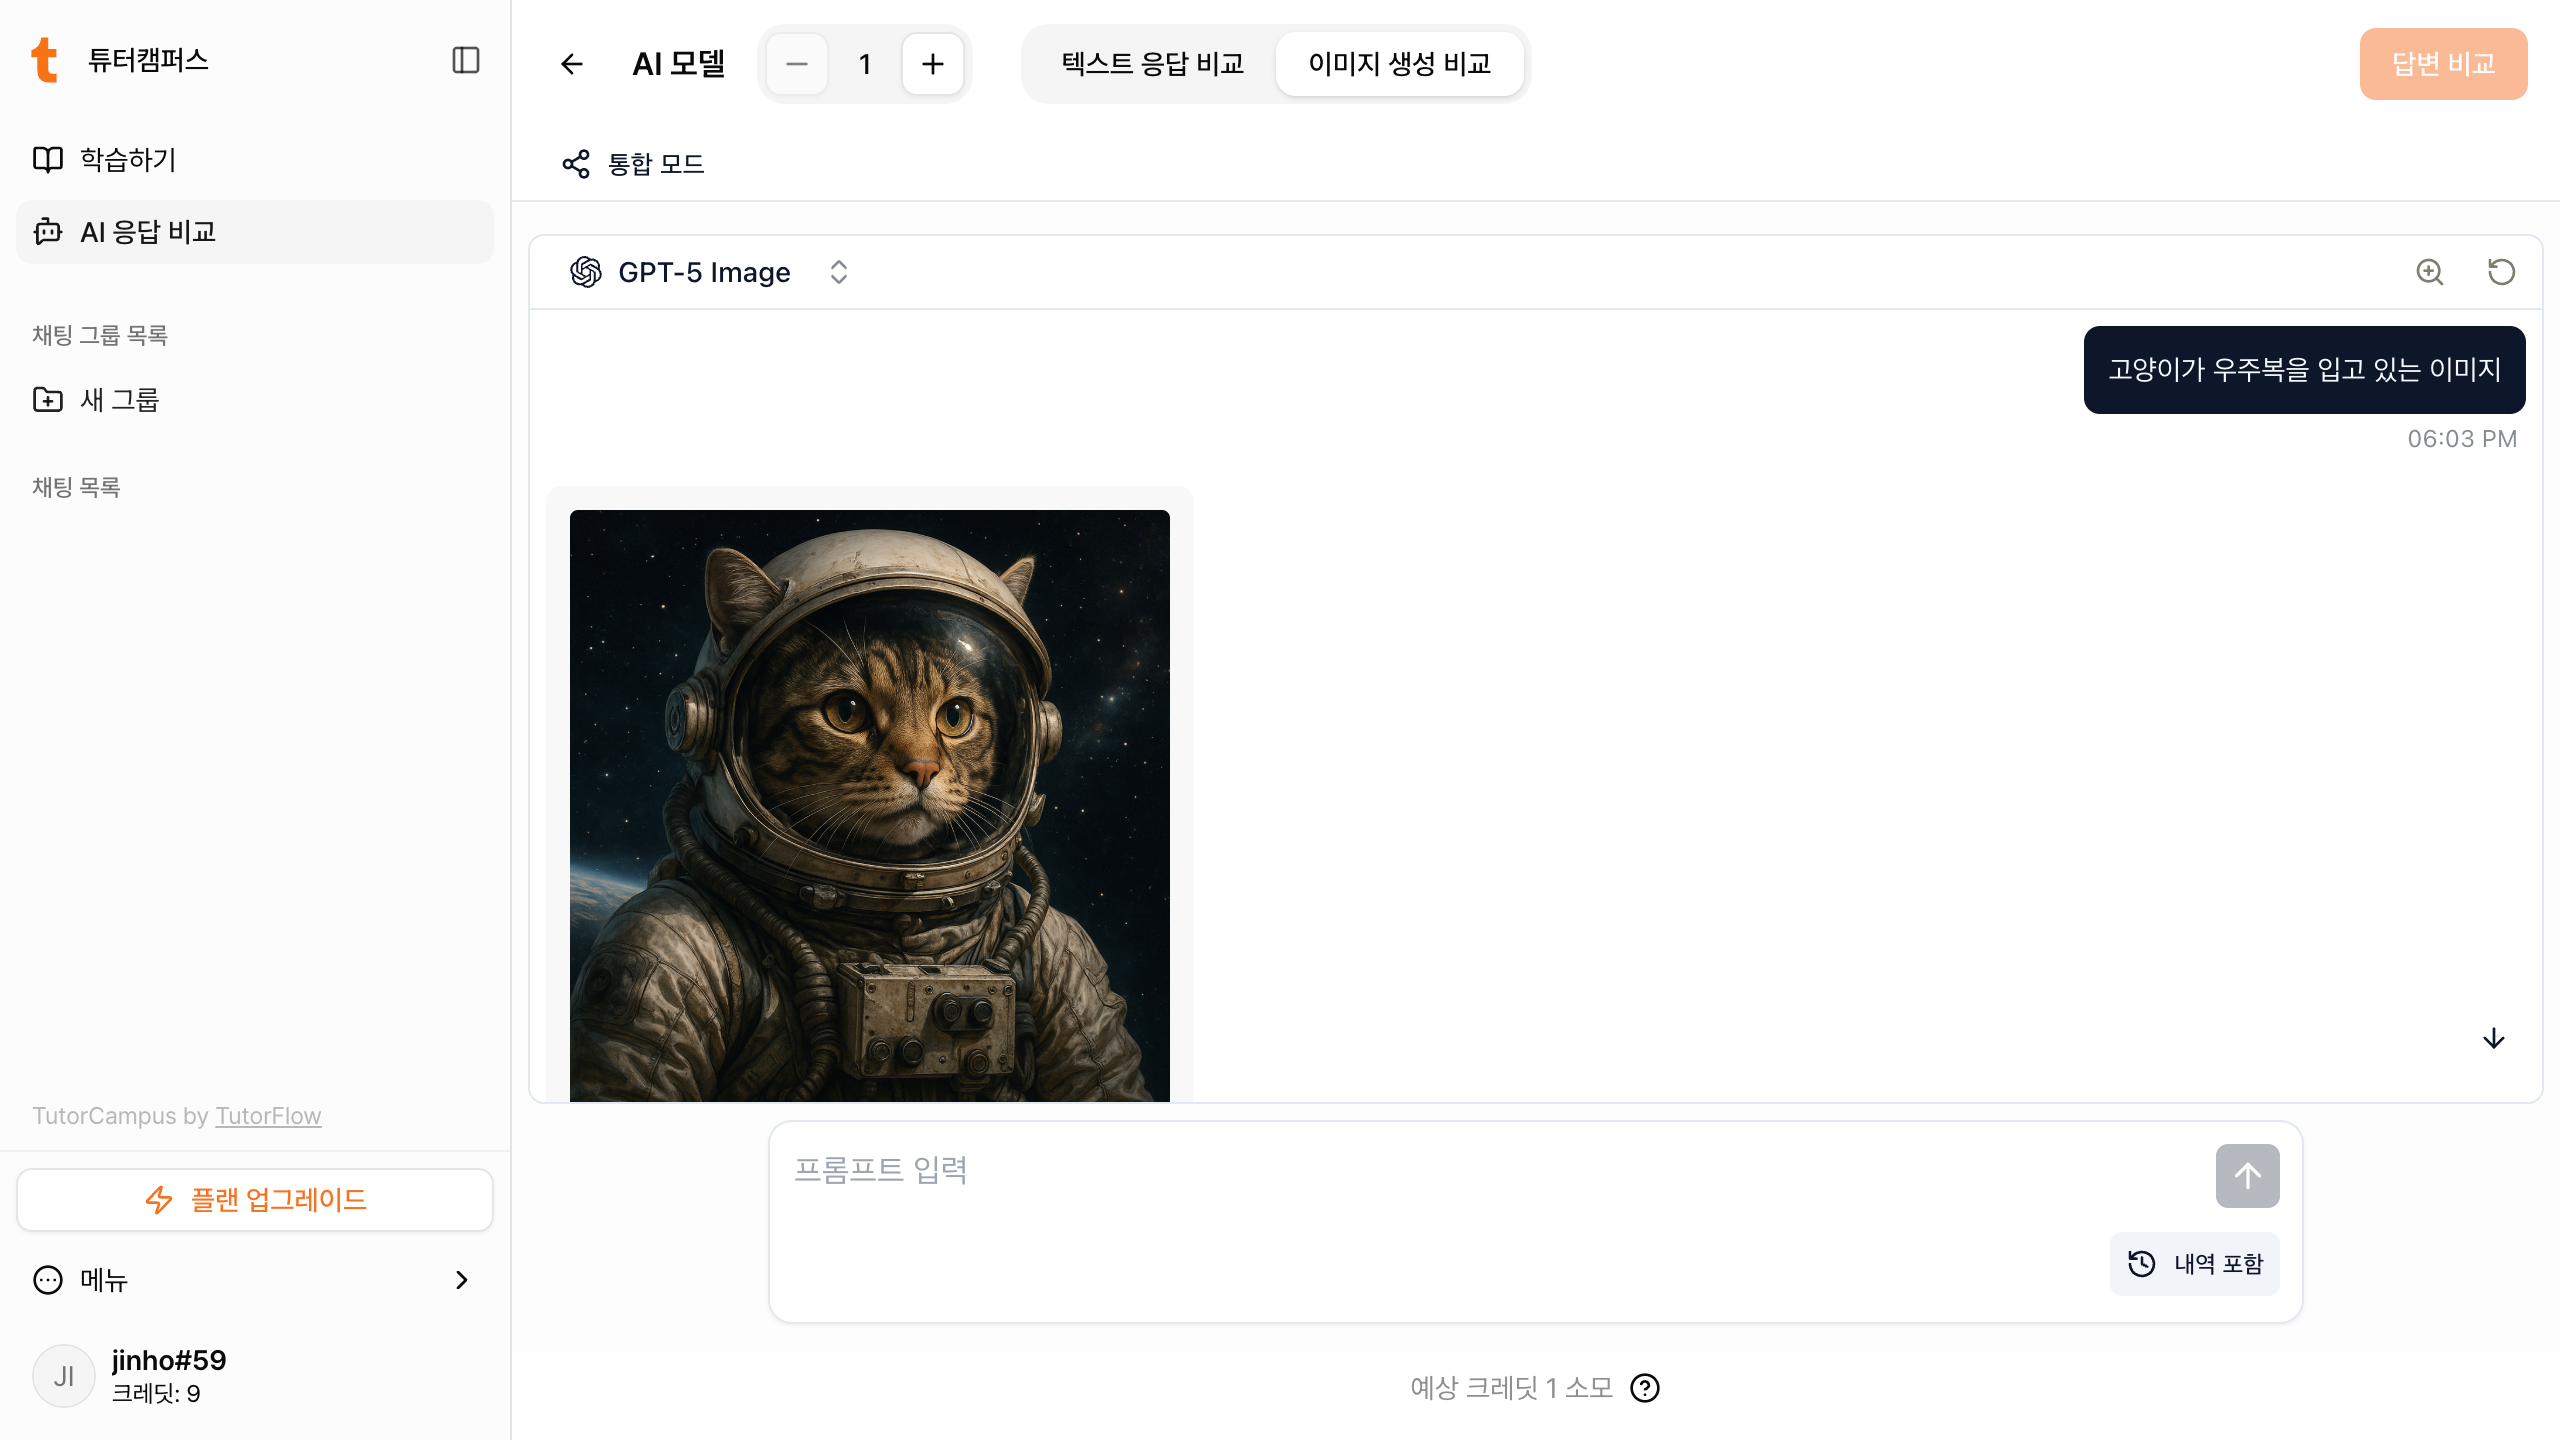2560x1440 pixels.
Task: Increase AI model count with plus
Action: pyautogui.click(x=933, y=64)
